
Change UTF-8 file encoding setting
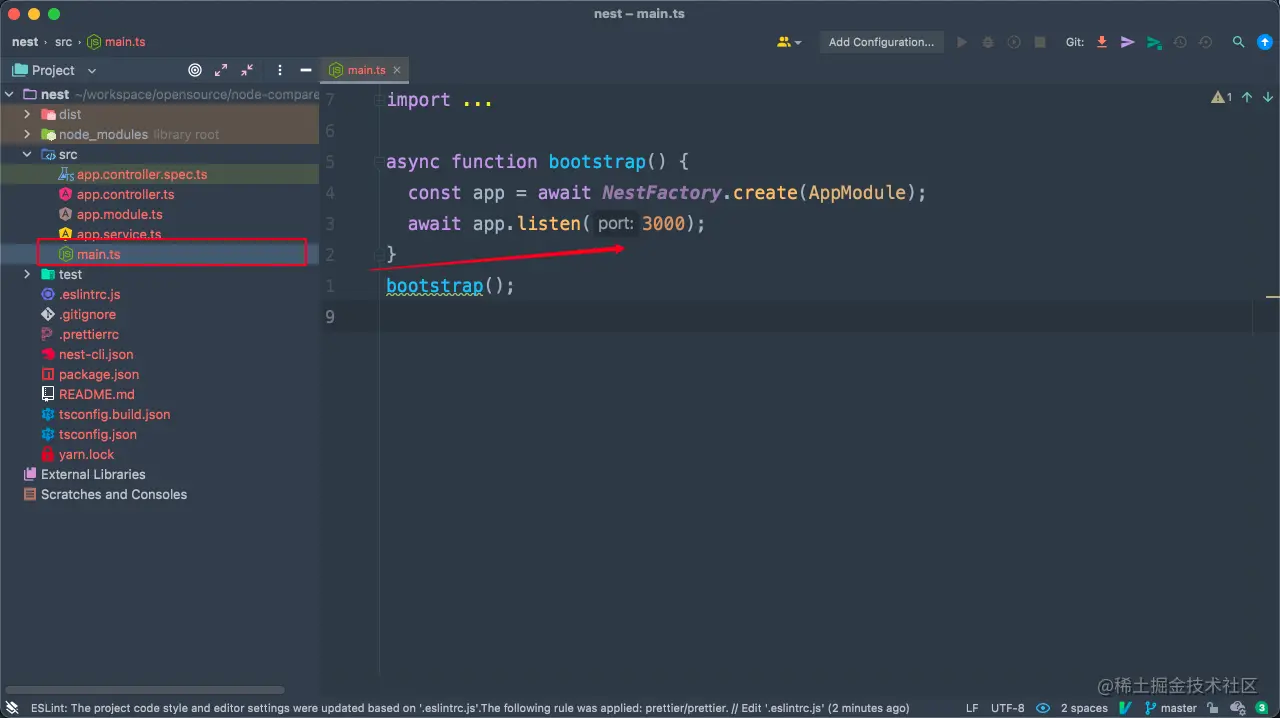pos(1007,707)
